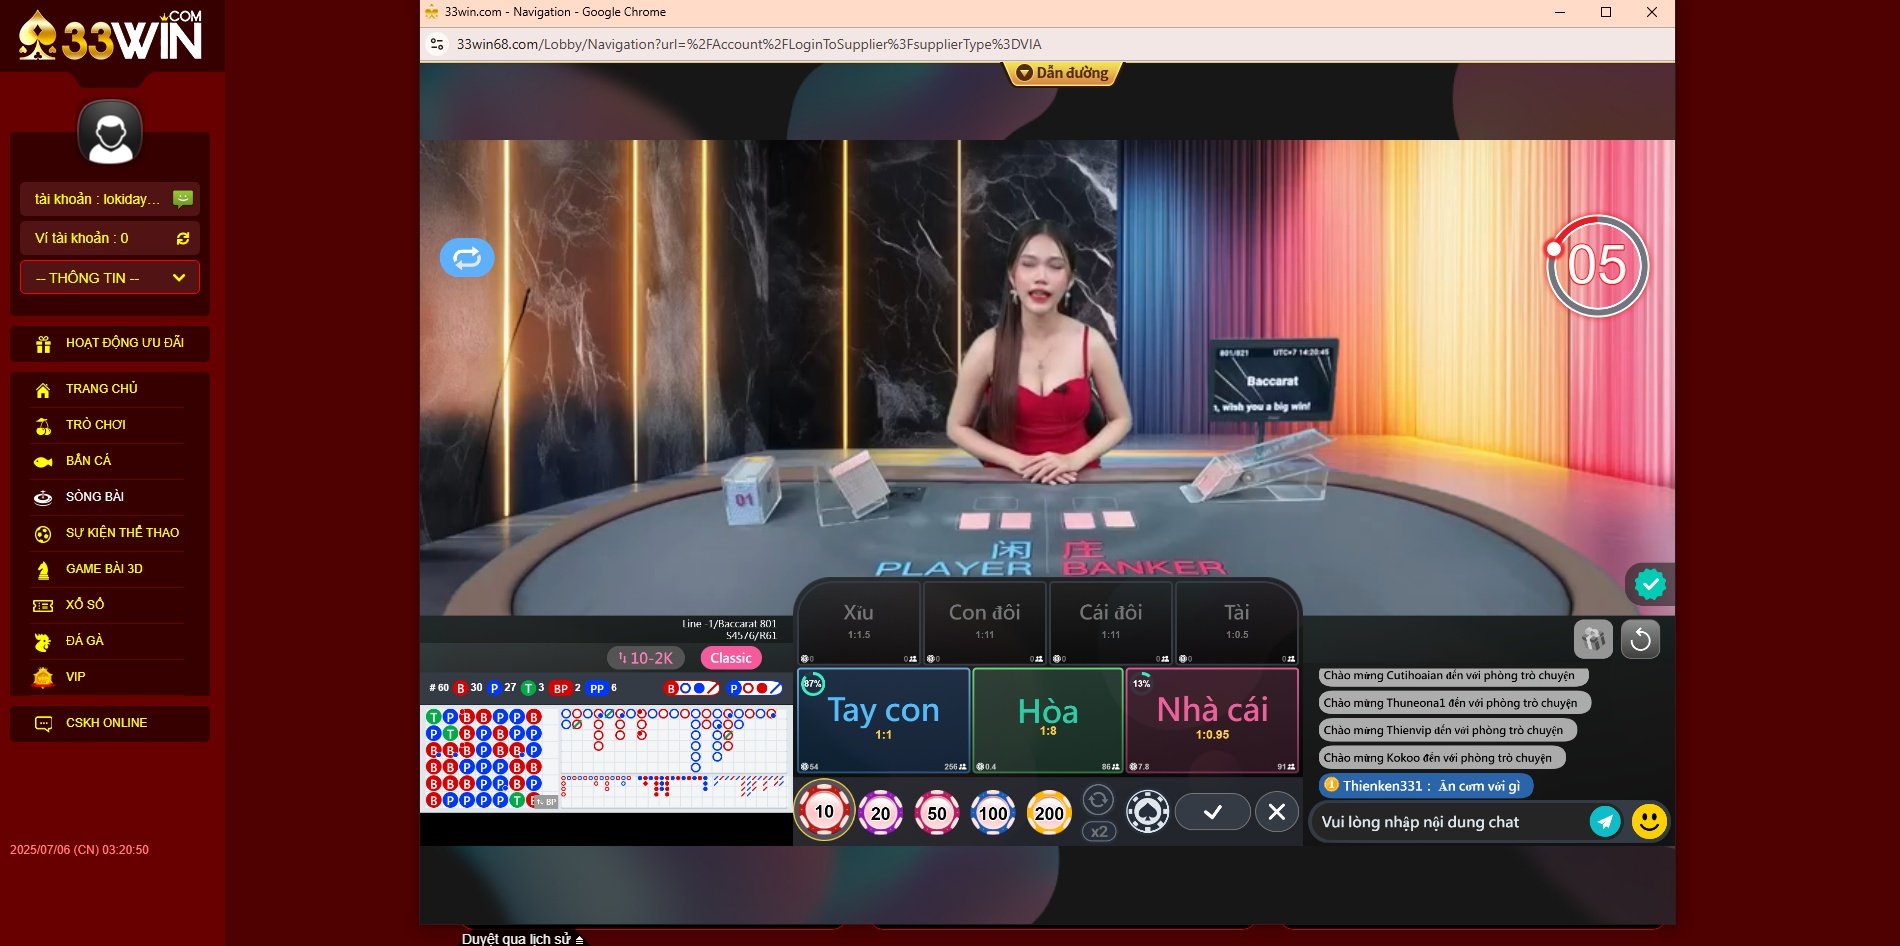Viewport: 1900px width, 946px height.
Task: Click the x2 double bet button
Action: (1099, 831)
